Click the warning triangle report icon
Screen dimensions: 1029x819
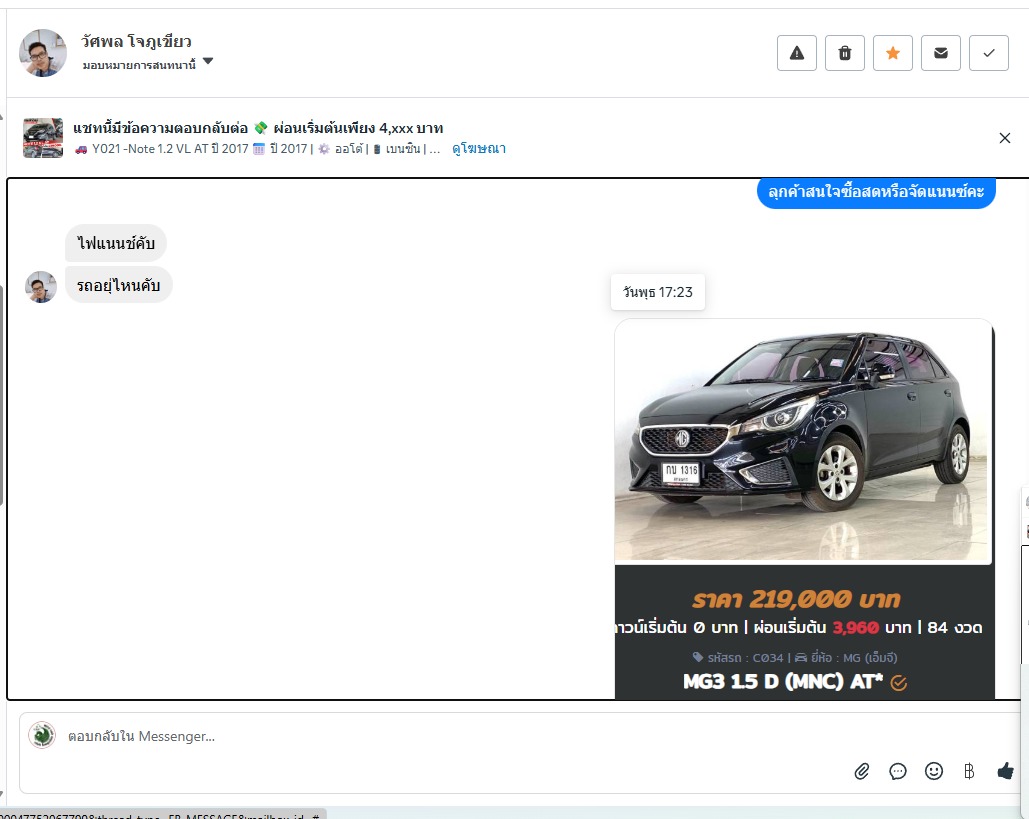point(797,53)
